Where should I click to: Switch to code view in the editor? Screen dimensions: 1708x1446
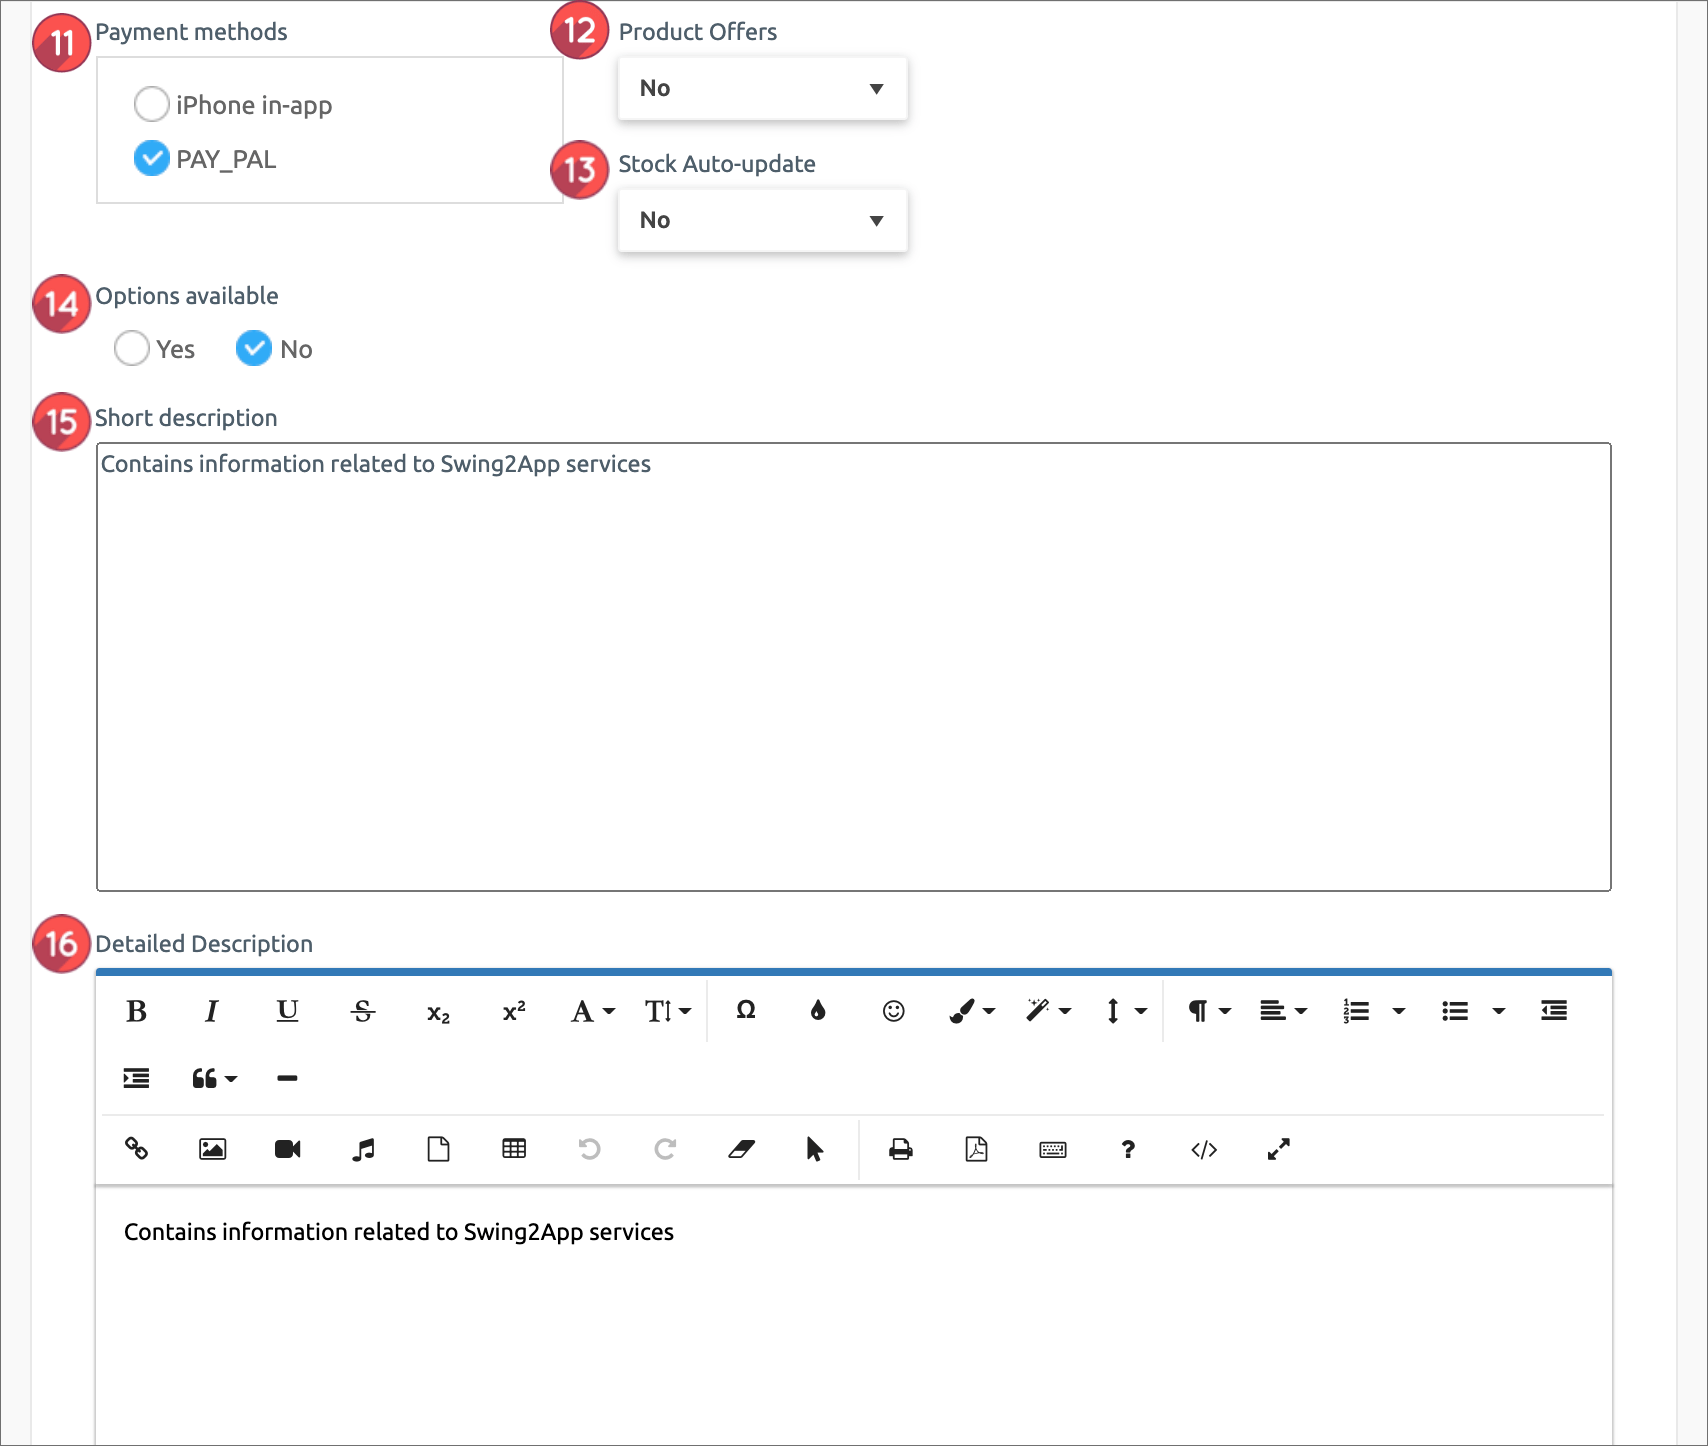1204,1149
